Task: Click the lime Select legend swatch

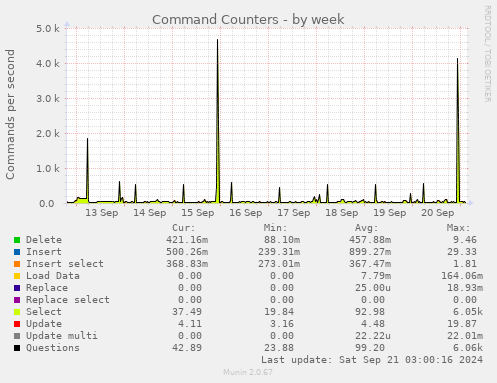Action: click(17, 312)
